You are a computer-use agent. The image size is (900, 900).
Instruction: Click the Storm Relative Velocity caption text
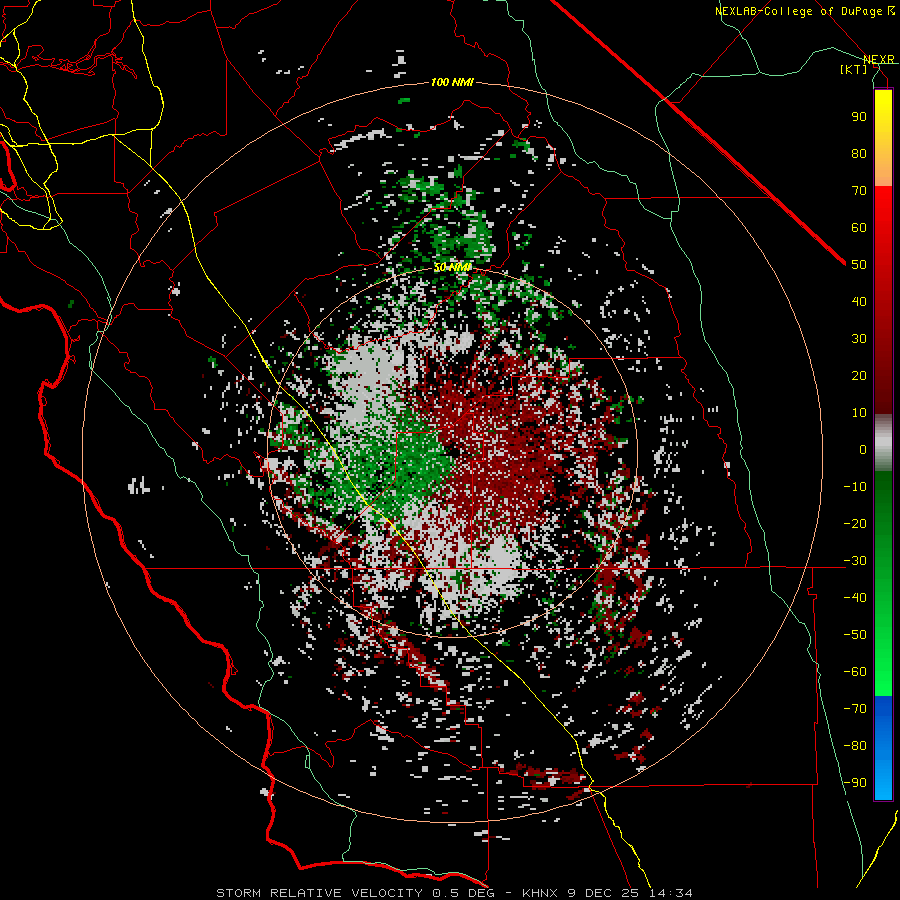point(454,893)
